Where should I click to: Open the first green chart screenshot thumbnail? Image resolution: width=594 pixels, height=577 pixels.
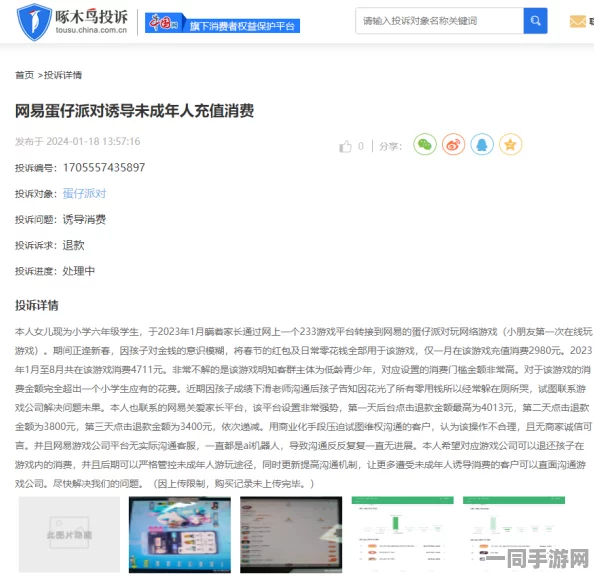(x=402, y=534)
